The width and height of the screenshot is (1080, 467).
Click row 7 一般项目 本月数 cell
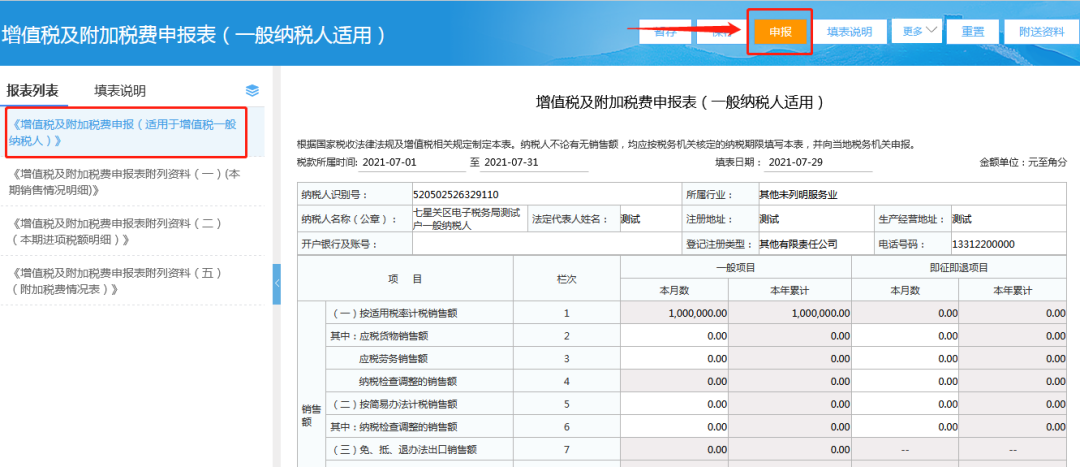[x=674, y=450]
